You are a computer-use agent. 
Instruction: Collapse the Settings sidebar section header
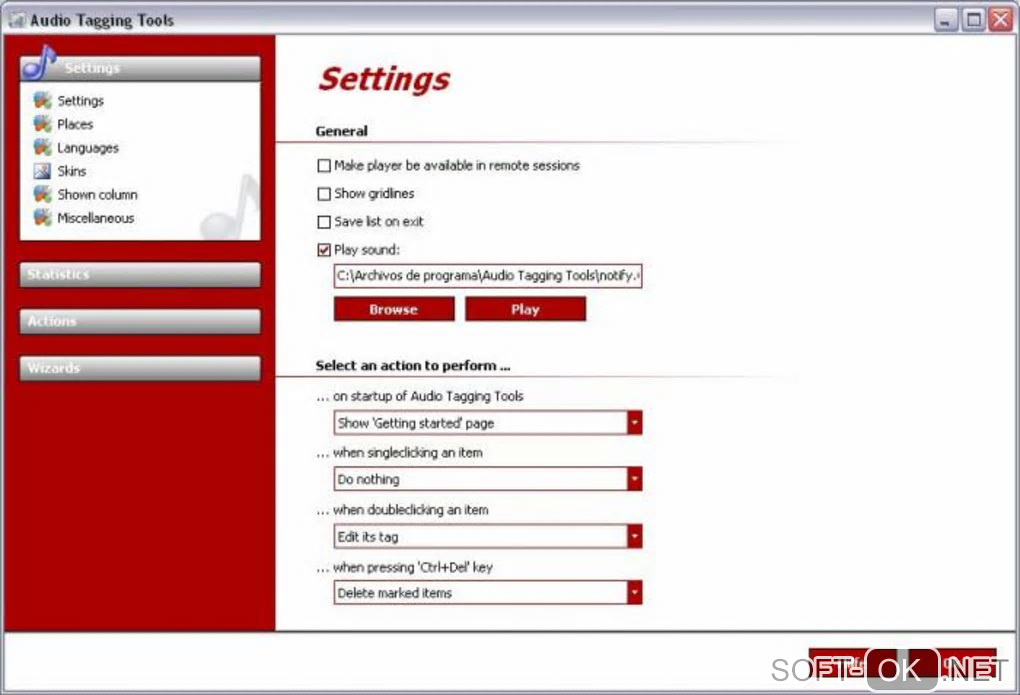click(x=140, y=68)
